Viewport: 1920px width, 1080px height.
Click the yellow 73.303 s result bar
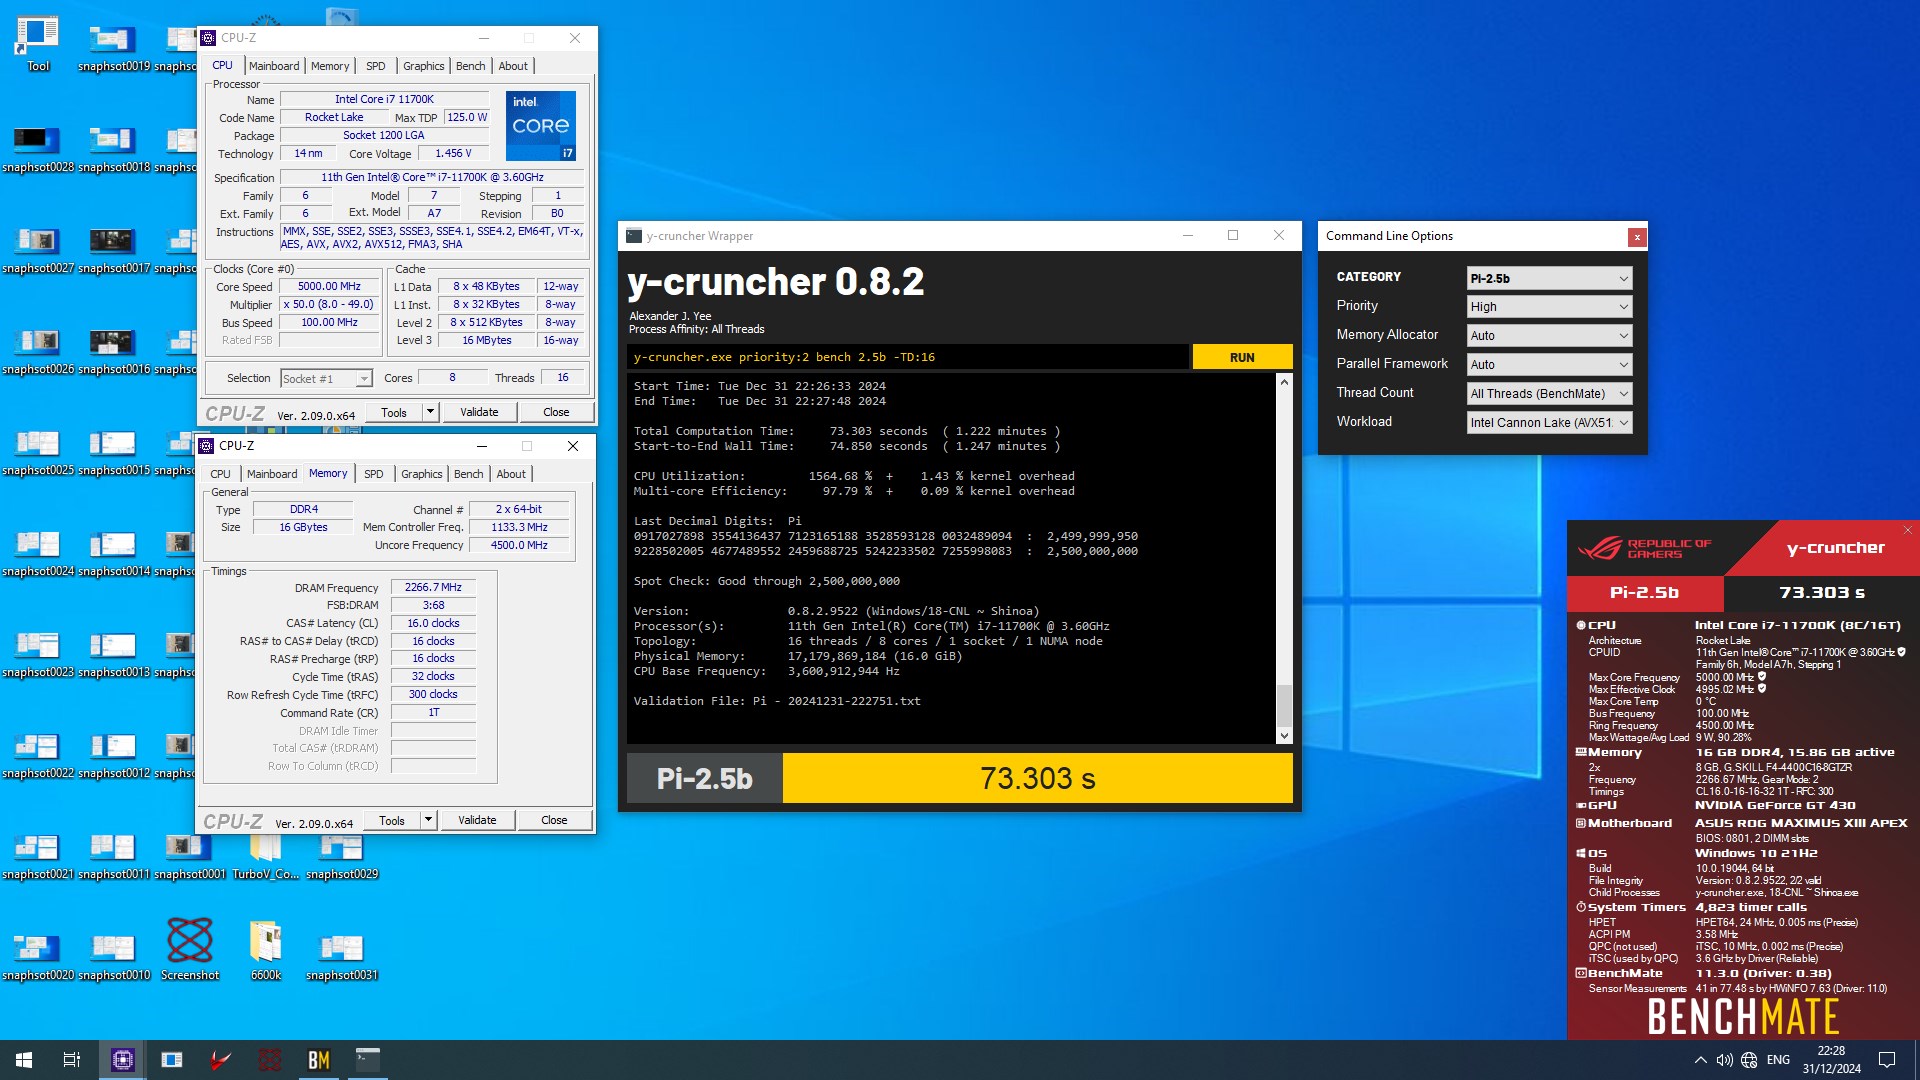click(x=1037, y=778)
